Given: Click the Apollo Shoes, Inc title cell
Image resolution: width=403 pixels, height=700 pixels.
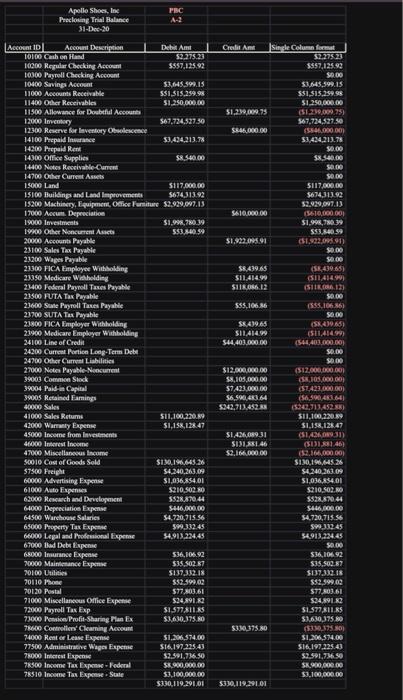Looking at the screenshot, I should pyautogui.click(x=94, y=11).
